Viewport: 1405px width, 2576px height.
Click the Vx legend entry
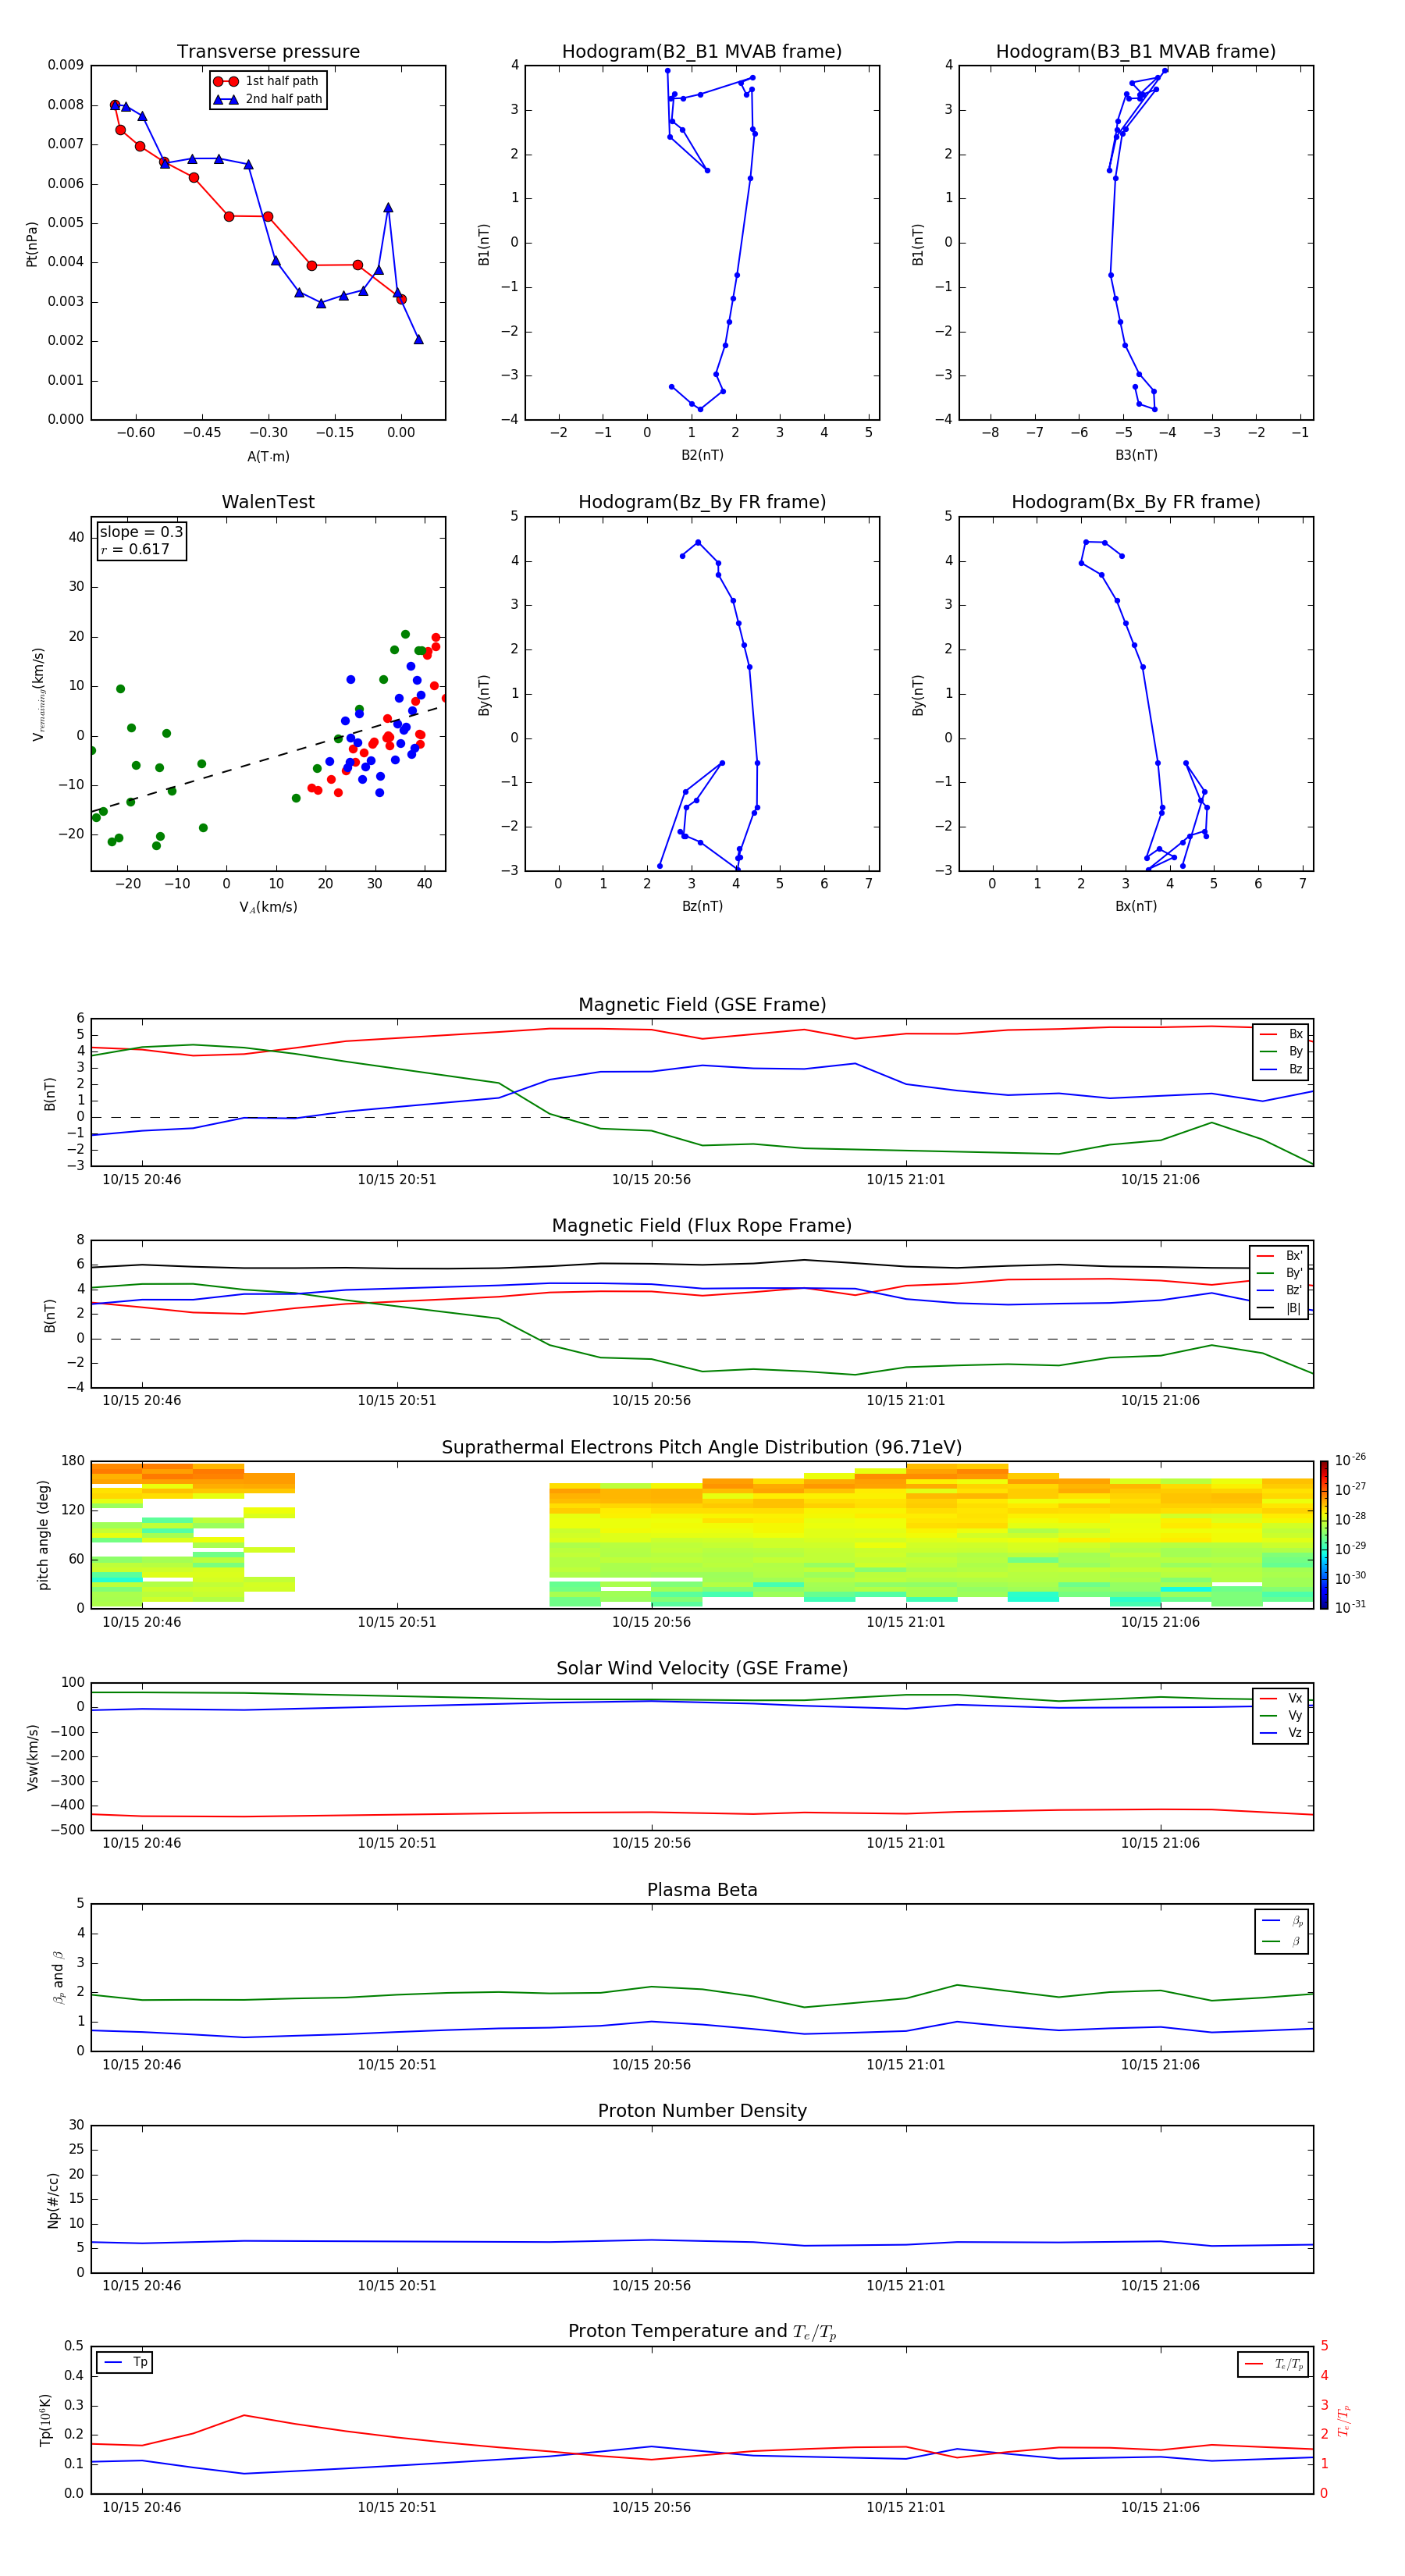click(1281, 1698)
